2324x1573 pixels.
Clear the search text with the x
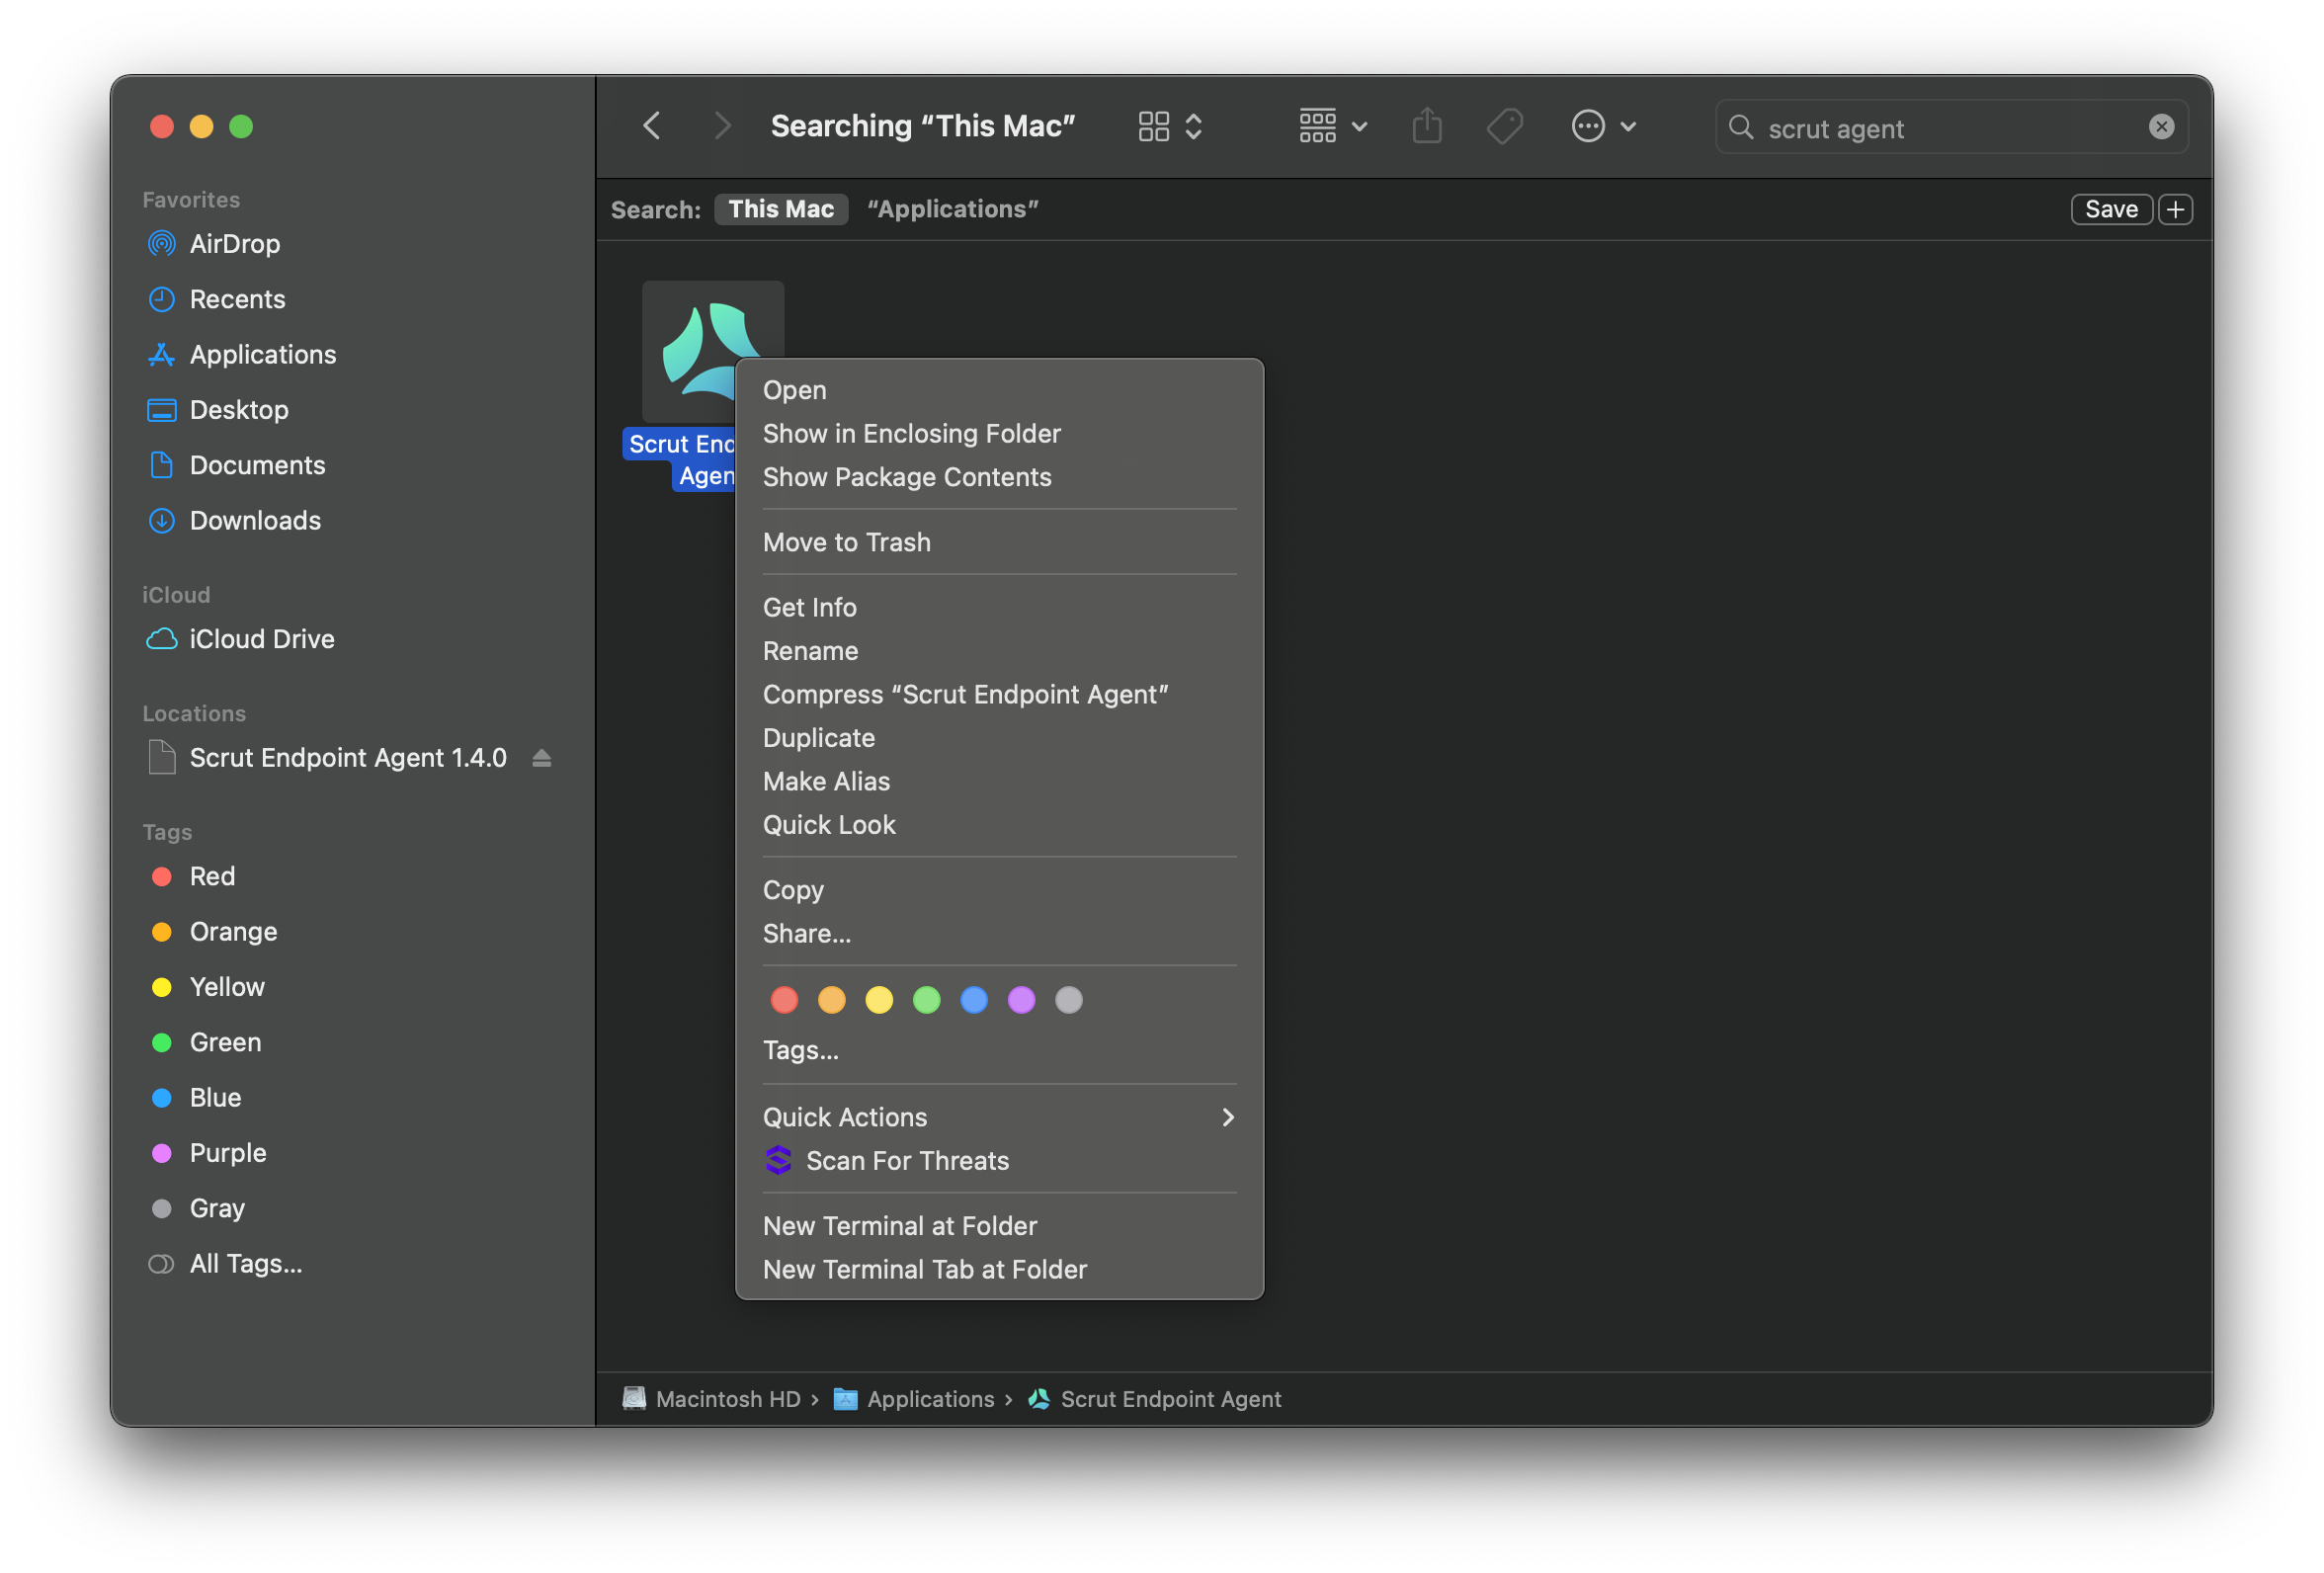point(2161,126)
